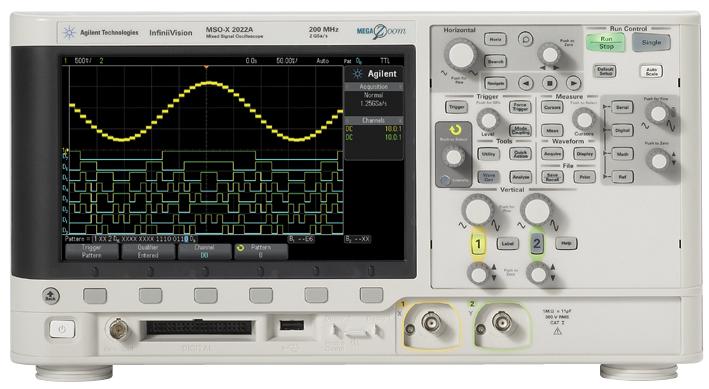
Task: Click the orange trigger marker atop the grid
Action: (x=207, y=67)
